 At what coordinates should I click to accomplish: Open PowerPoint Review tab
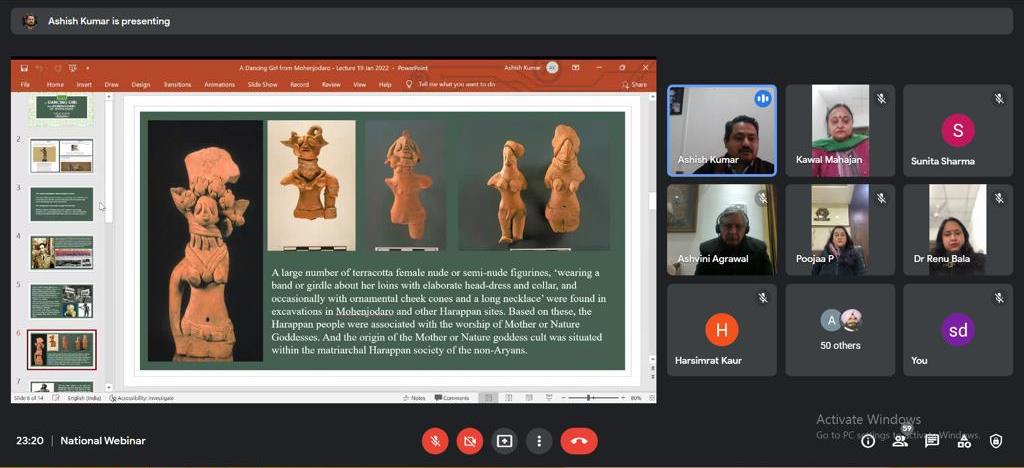tap(331, 84)
